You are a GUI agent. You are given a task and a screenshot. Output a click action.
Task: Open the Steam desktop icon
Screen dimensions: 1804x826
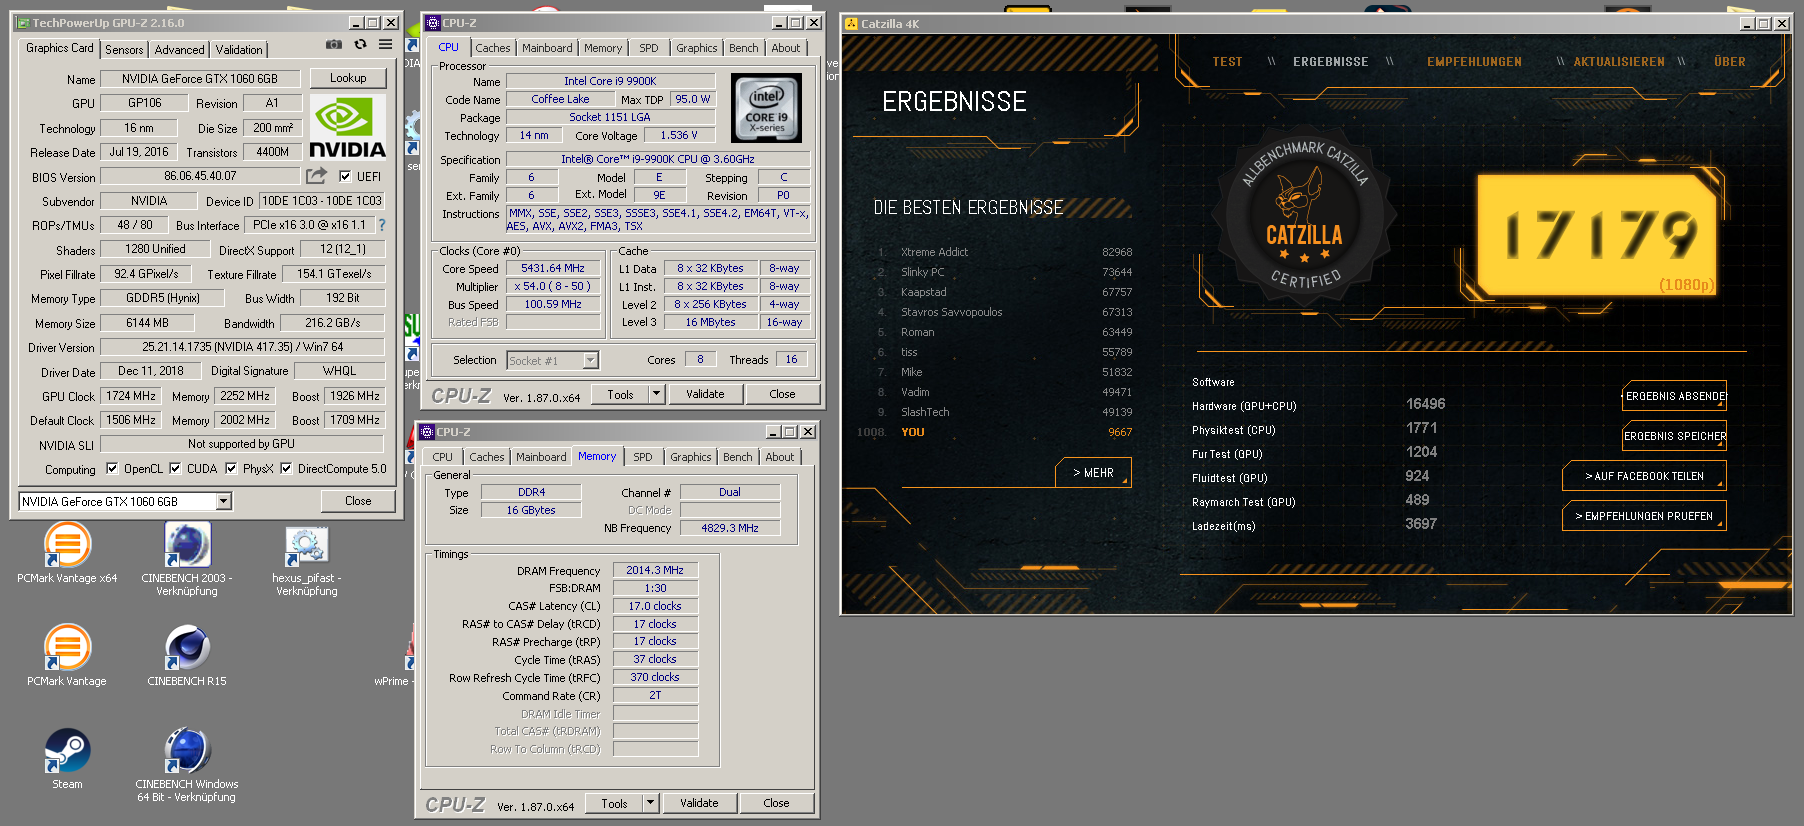[67, 758]
